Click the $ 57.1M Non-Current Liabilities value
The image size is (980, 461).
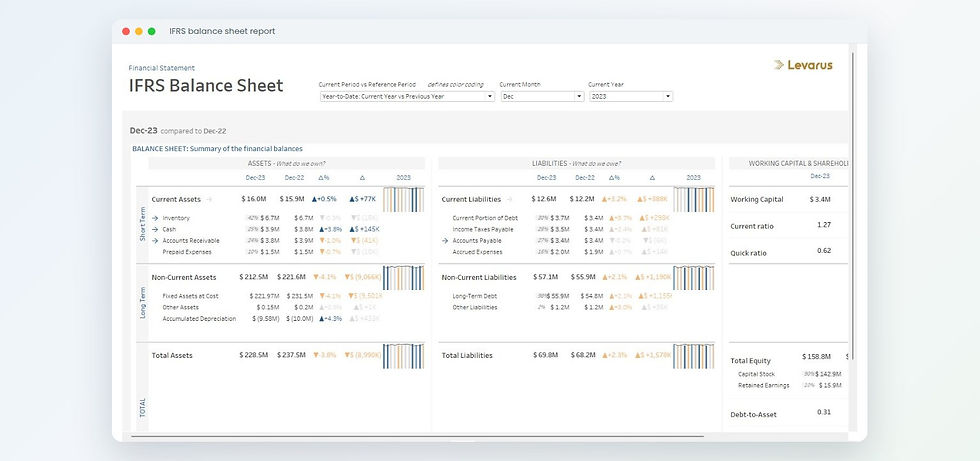click(546, 277)
